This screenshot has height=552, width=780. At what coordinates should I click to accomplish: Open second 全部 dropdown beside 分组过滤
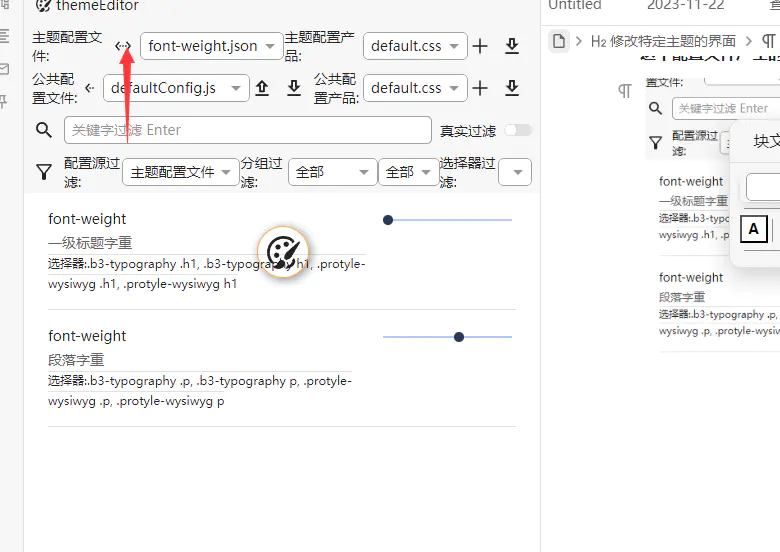(408, 172)
